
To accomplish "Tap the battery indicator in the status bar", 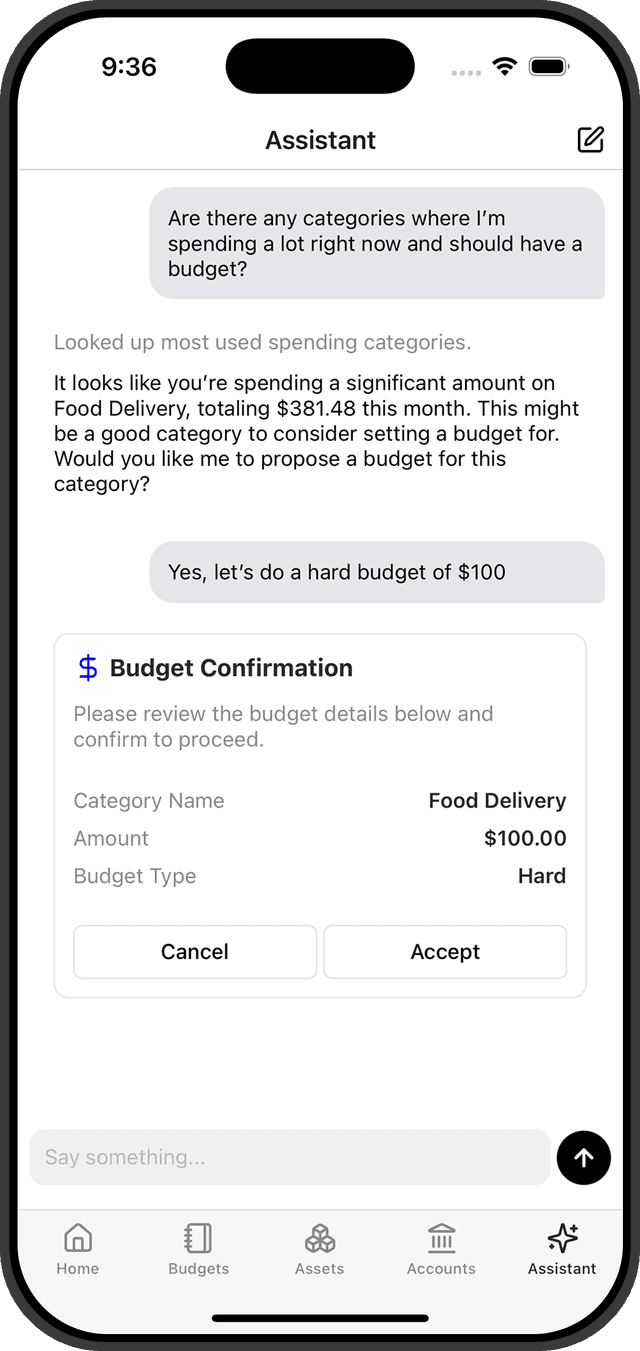I will (x=549, y=65).
